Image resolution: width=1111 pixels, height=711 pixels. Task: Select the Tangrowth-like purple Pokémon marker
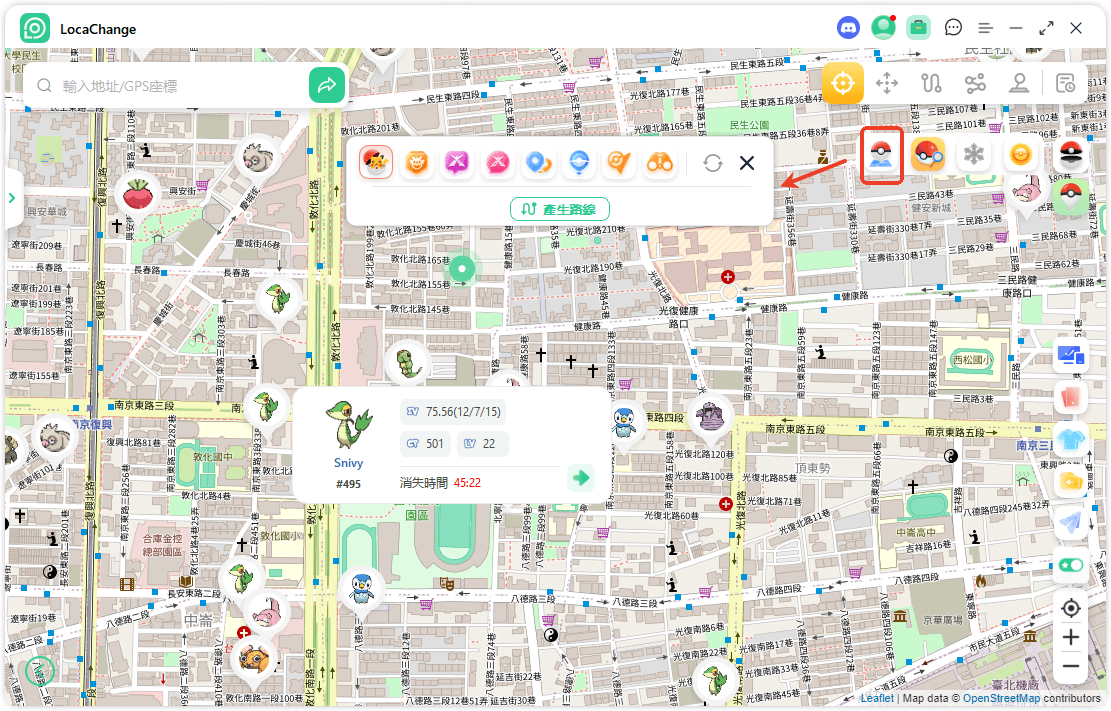click(709, 418)
